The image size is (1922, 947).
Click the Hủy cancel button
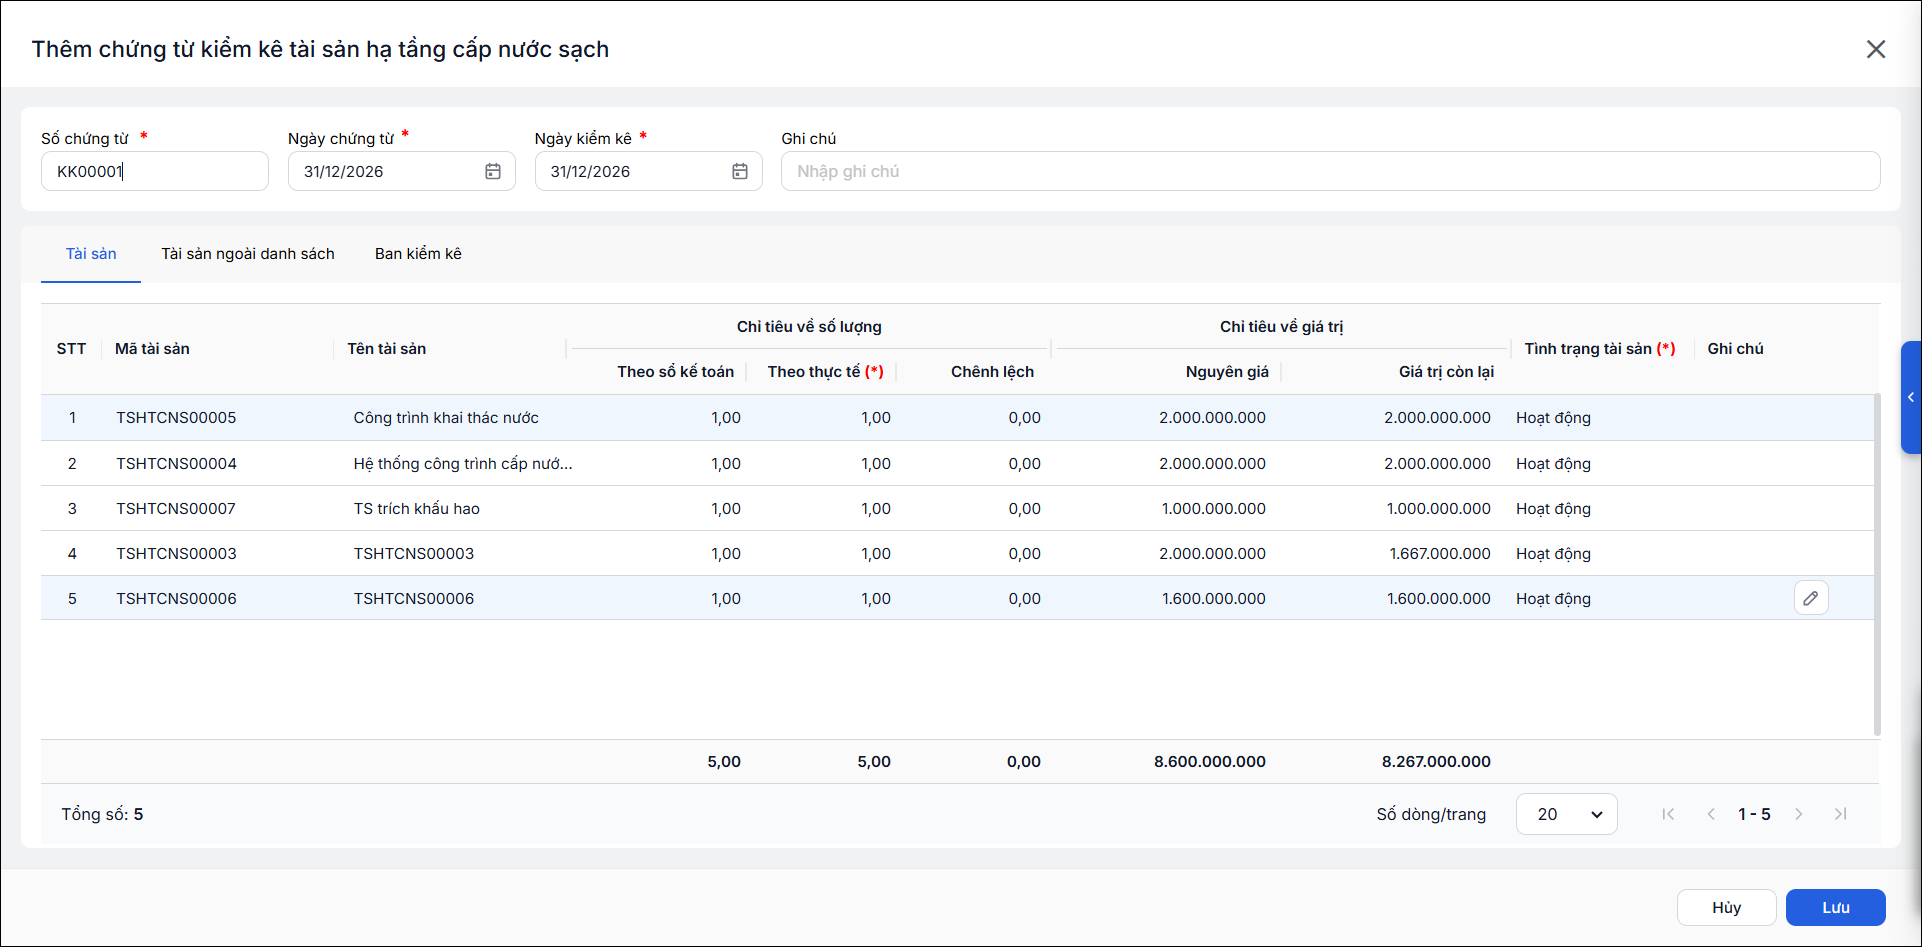(1727, 907)
